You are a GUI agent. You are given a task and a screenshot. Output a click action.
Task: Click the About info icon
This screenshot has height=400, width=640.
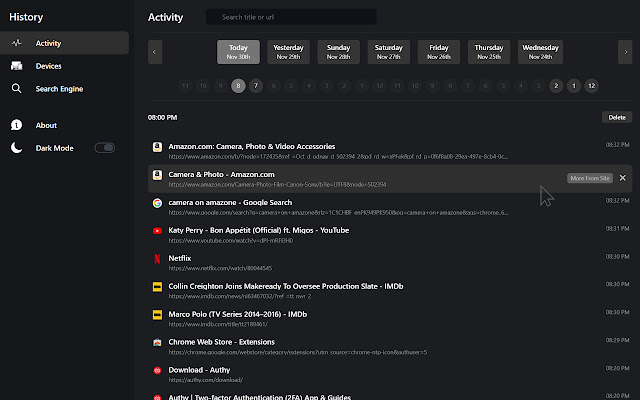click(x=16, y=125)
